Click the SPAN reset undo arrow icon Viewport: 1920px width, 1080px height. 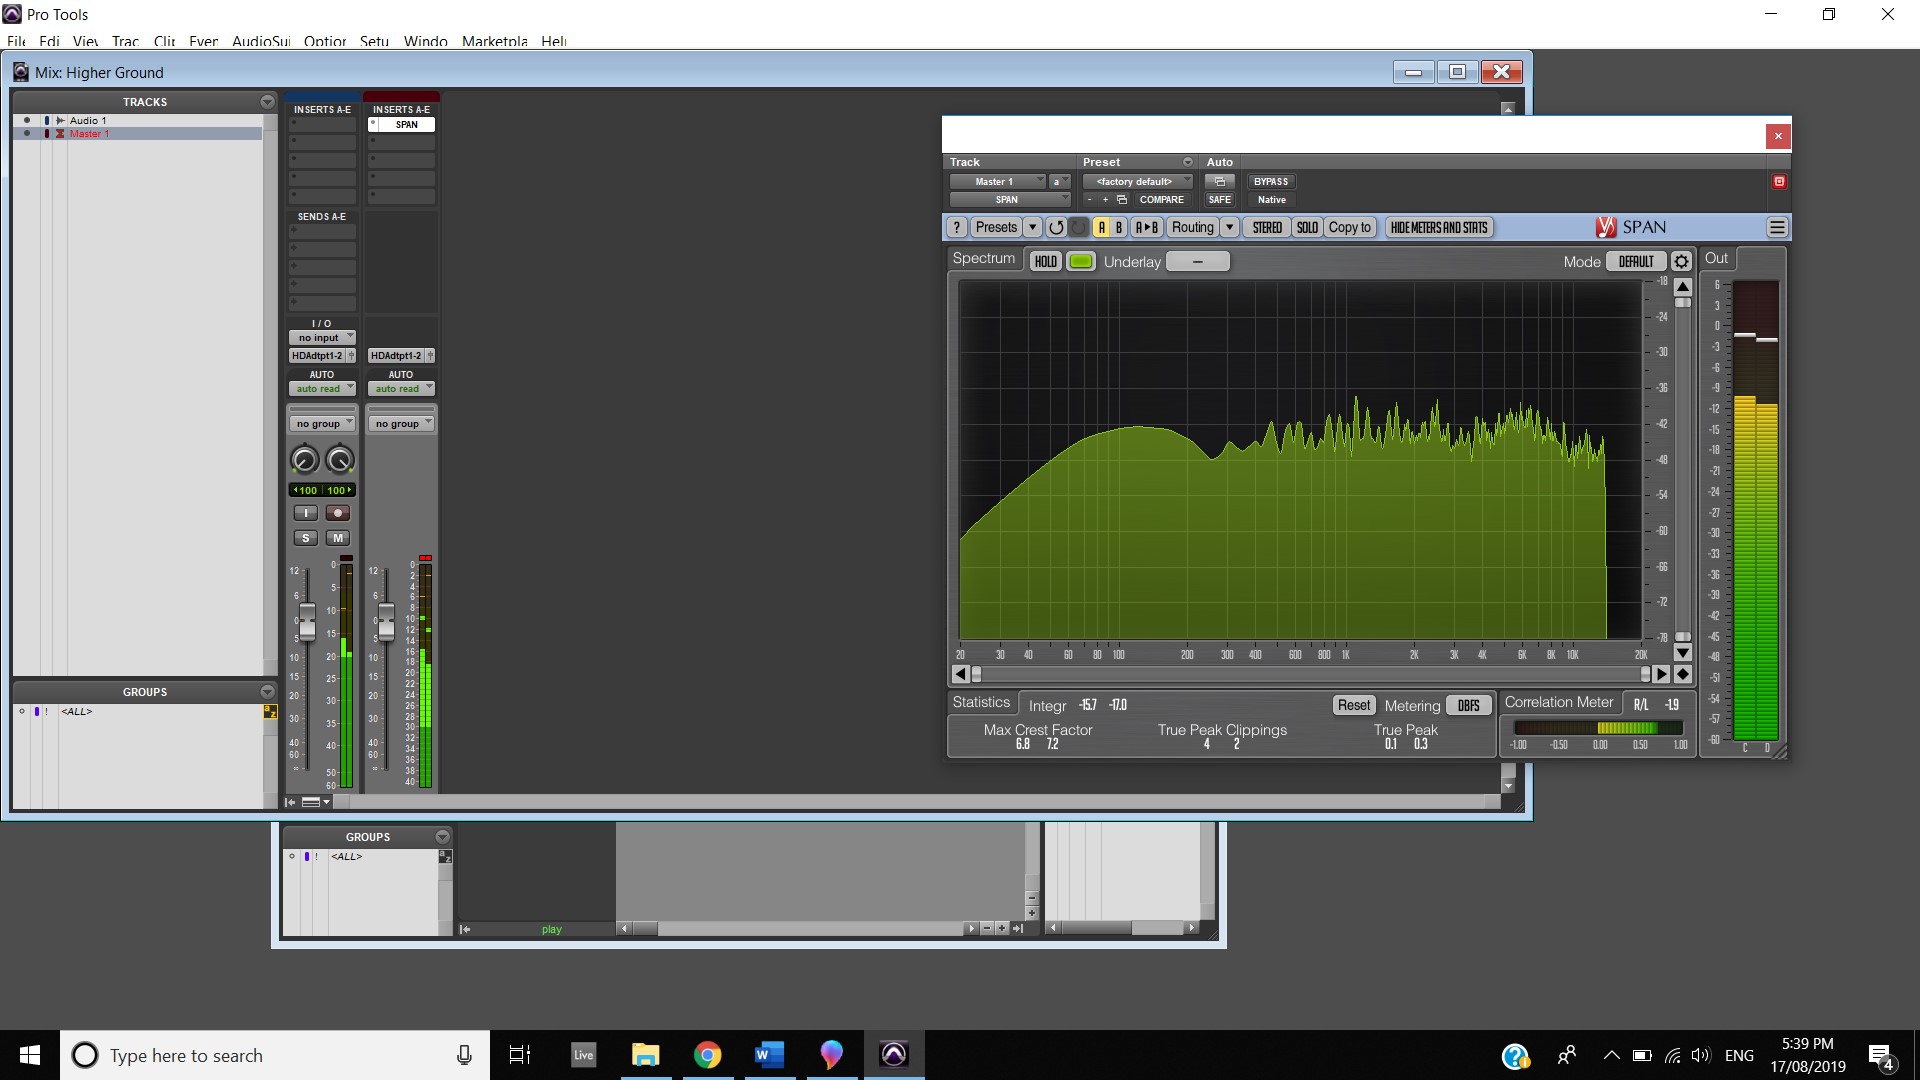(x=1056, y=228)
